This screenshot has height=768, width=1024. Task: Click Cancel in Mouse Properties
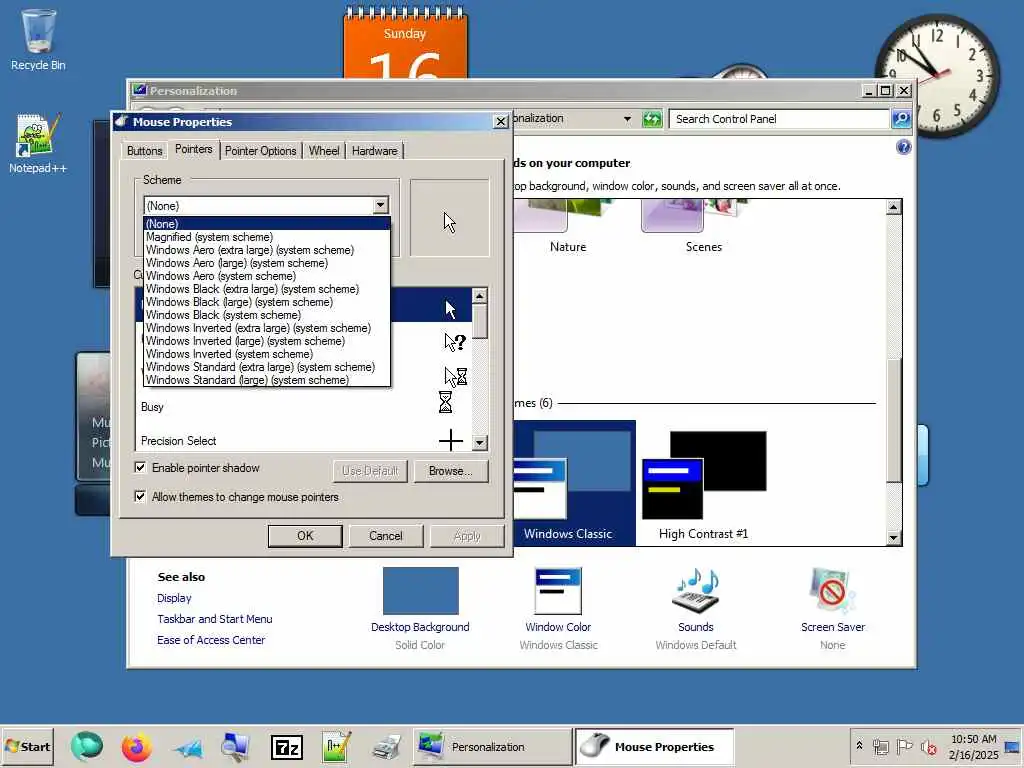385,536
